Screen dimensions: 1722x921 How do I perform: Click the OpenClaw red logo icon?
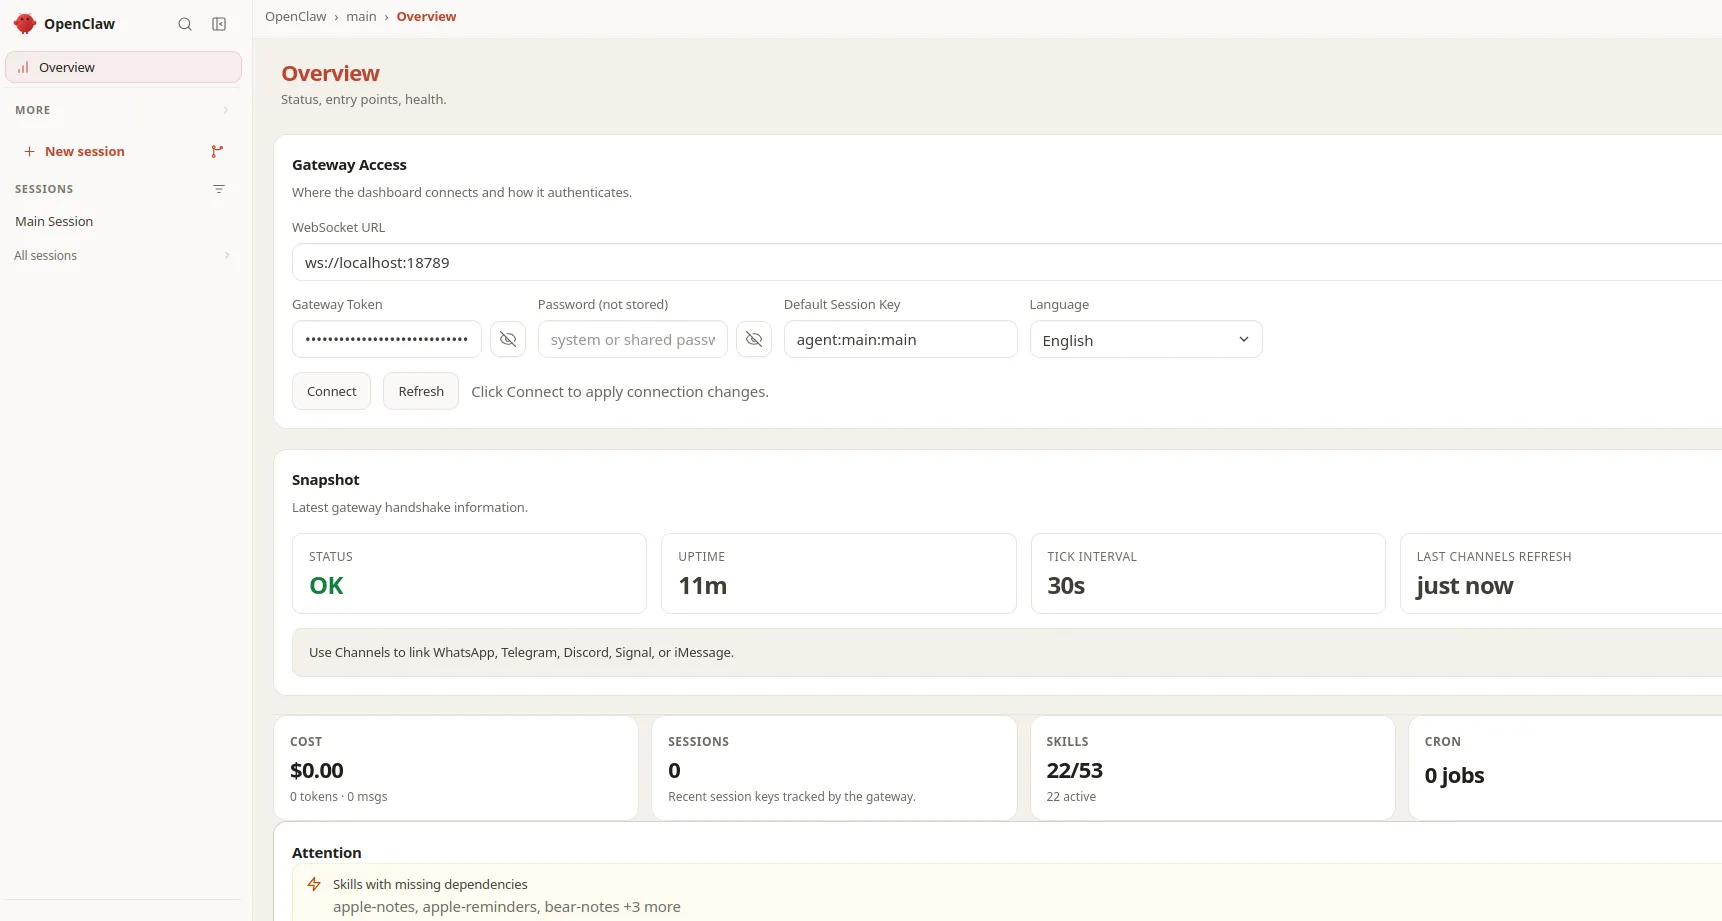(25, 24)
